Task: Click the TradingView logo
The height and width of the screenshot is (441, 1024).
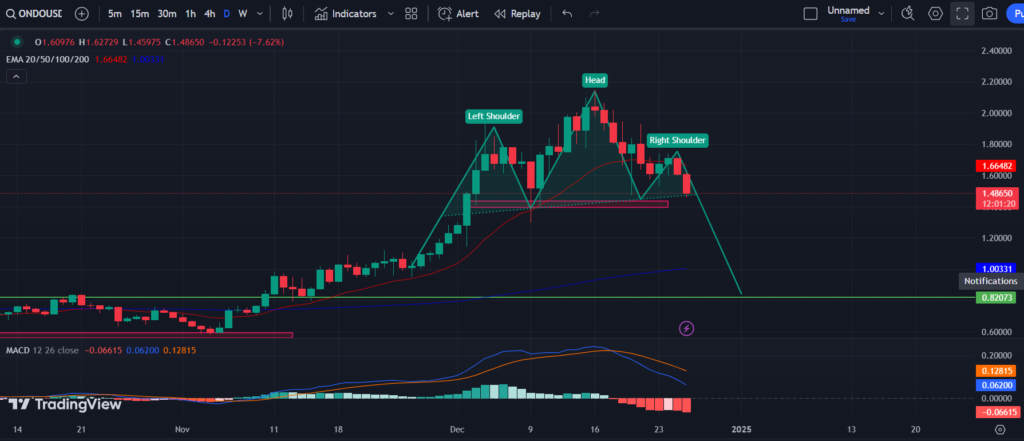Action: [65, 404]
